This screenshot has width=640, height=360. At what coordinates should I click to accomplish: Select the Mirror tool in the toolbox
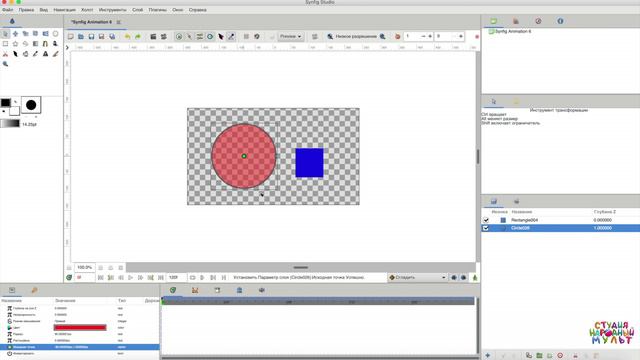(45, 34)
